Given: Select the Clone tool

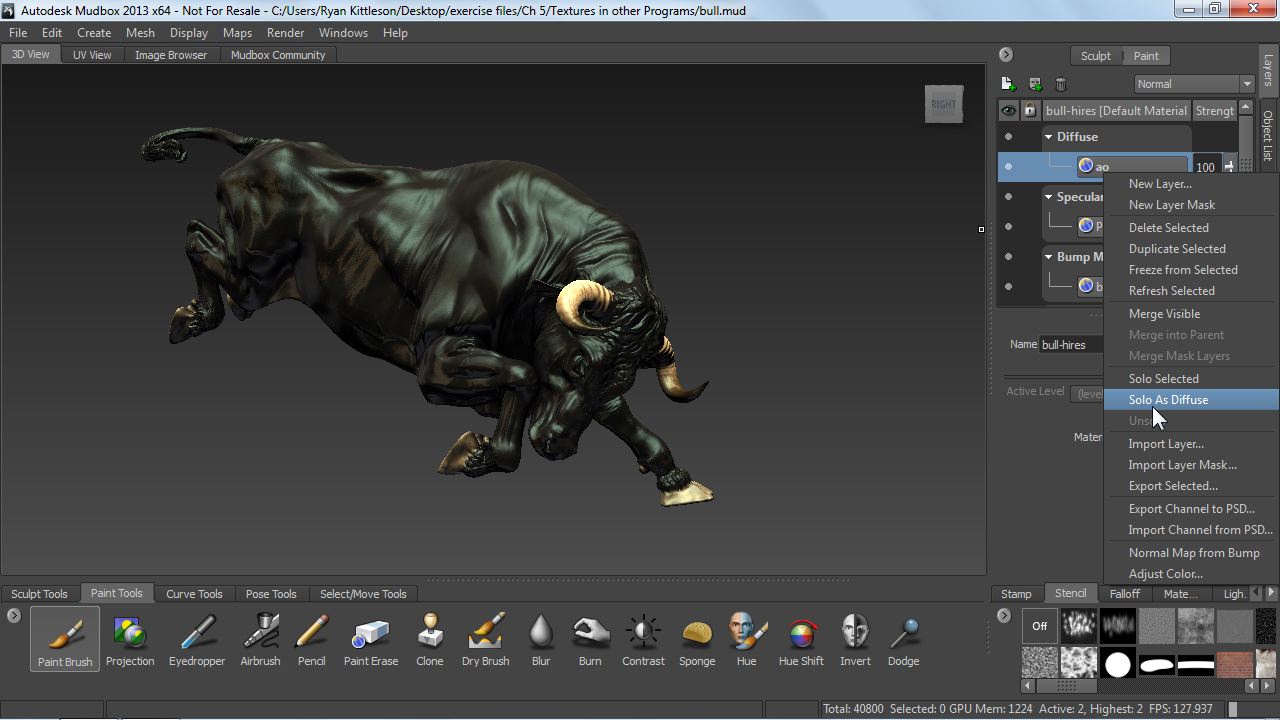Looking at the screenshot, I should pyautogui.click(x=430, y=640).
